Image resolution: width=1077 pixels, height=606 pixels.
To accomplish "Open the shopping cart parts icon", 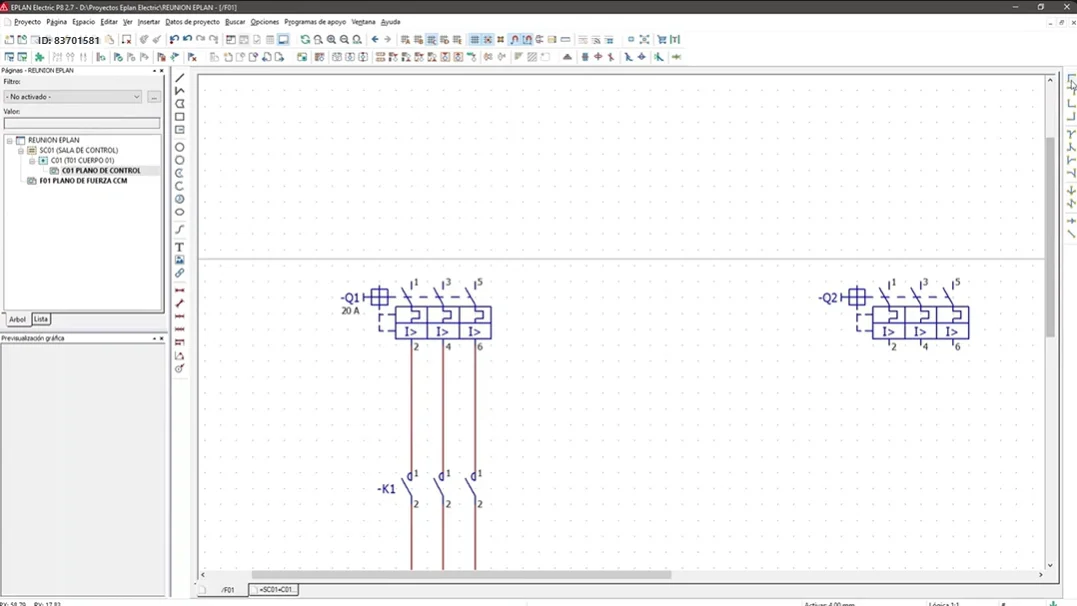I will pos(662,40).
